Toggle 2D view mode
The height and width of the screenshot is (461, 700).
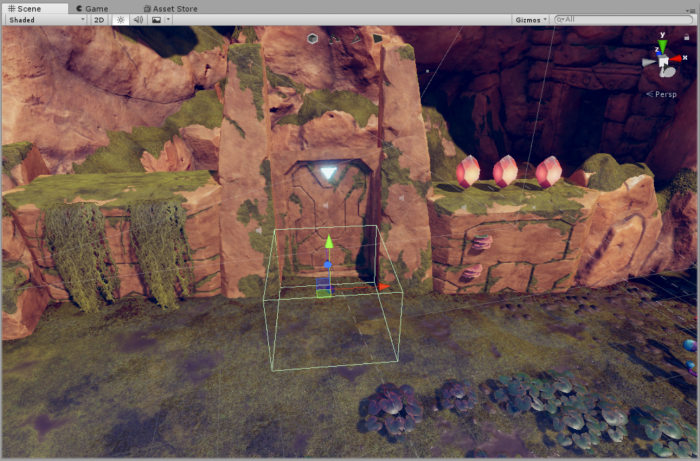pos(99,20)
